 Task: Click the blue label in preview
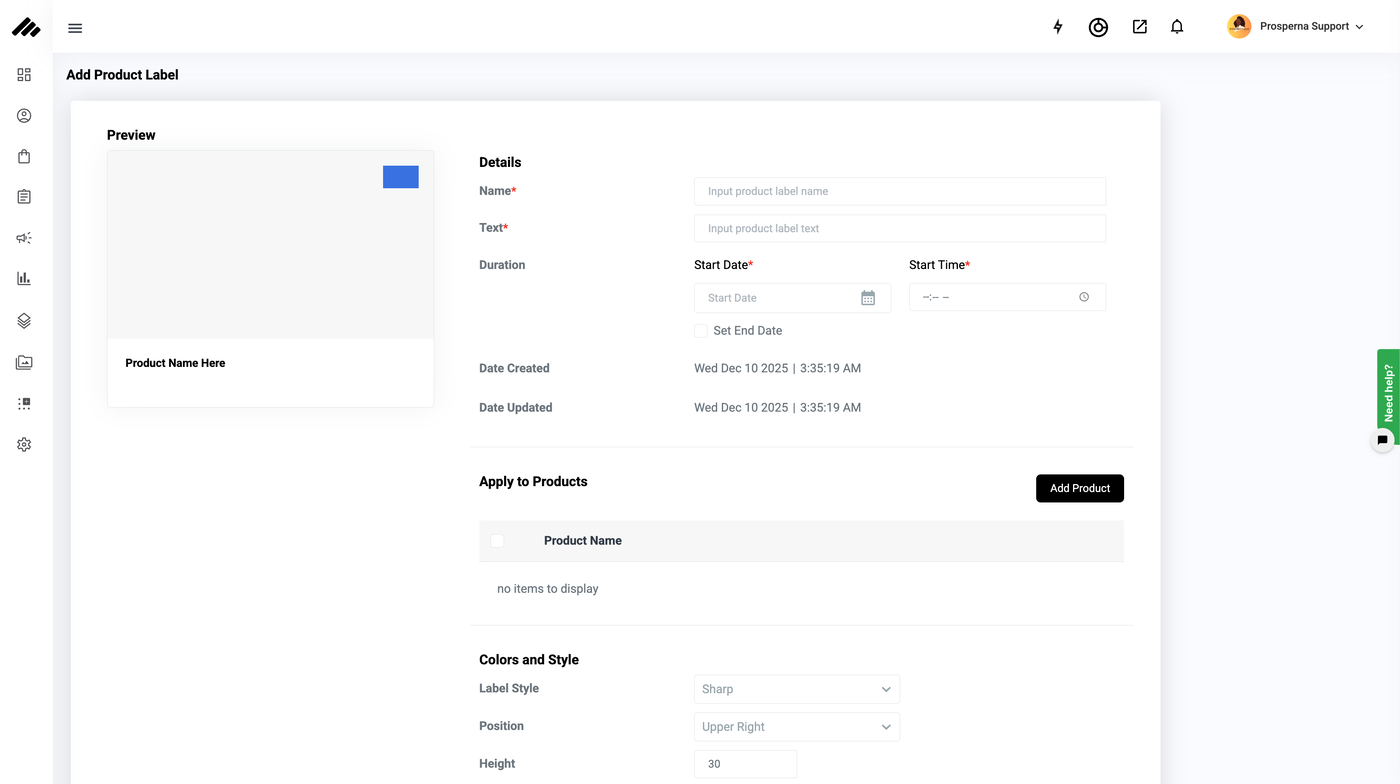click(x=401, y=177)
